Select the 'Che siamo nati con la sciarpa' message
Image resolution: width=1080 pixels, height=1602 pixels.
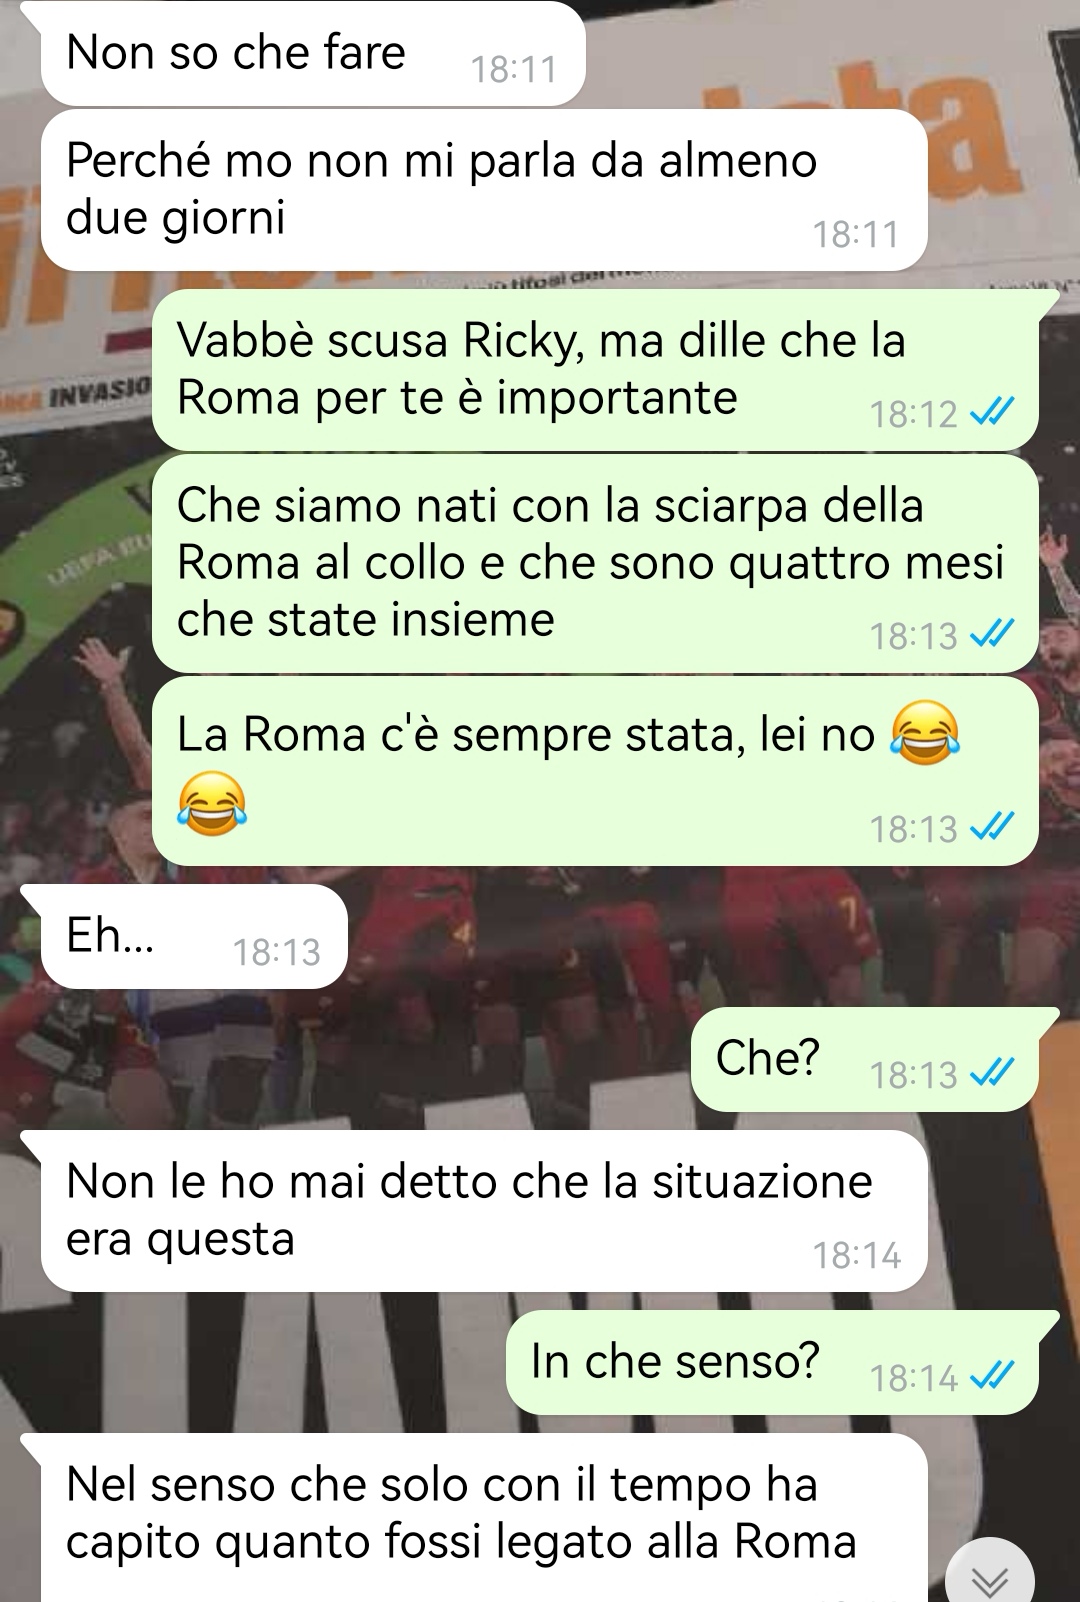[x=595, y=563]
